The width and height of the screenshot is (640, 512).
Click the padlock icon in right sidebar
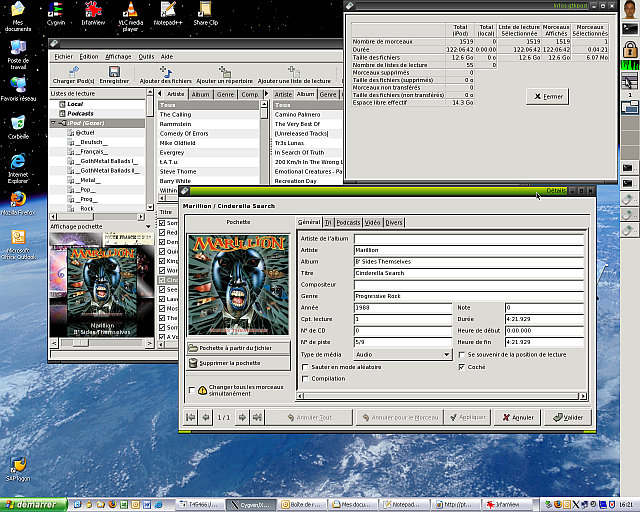point(630,49)
